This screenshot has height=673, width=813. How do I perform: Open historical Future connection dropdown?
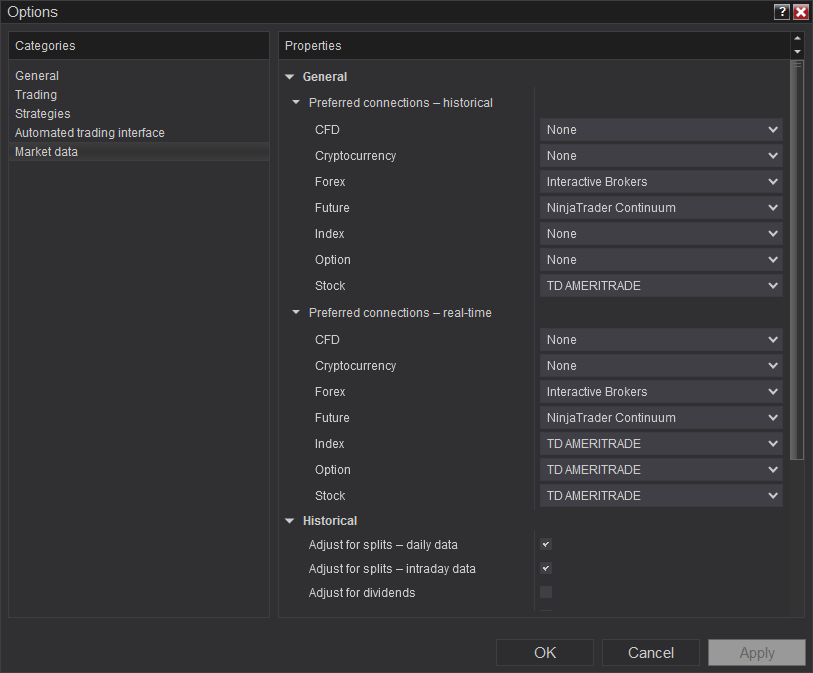click(661, 208)
